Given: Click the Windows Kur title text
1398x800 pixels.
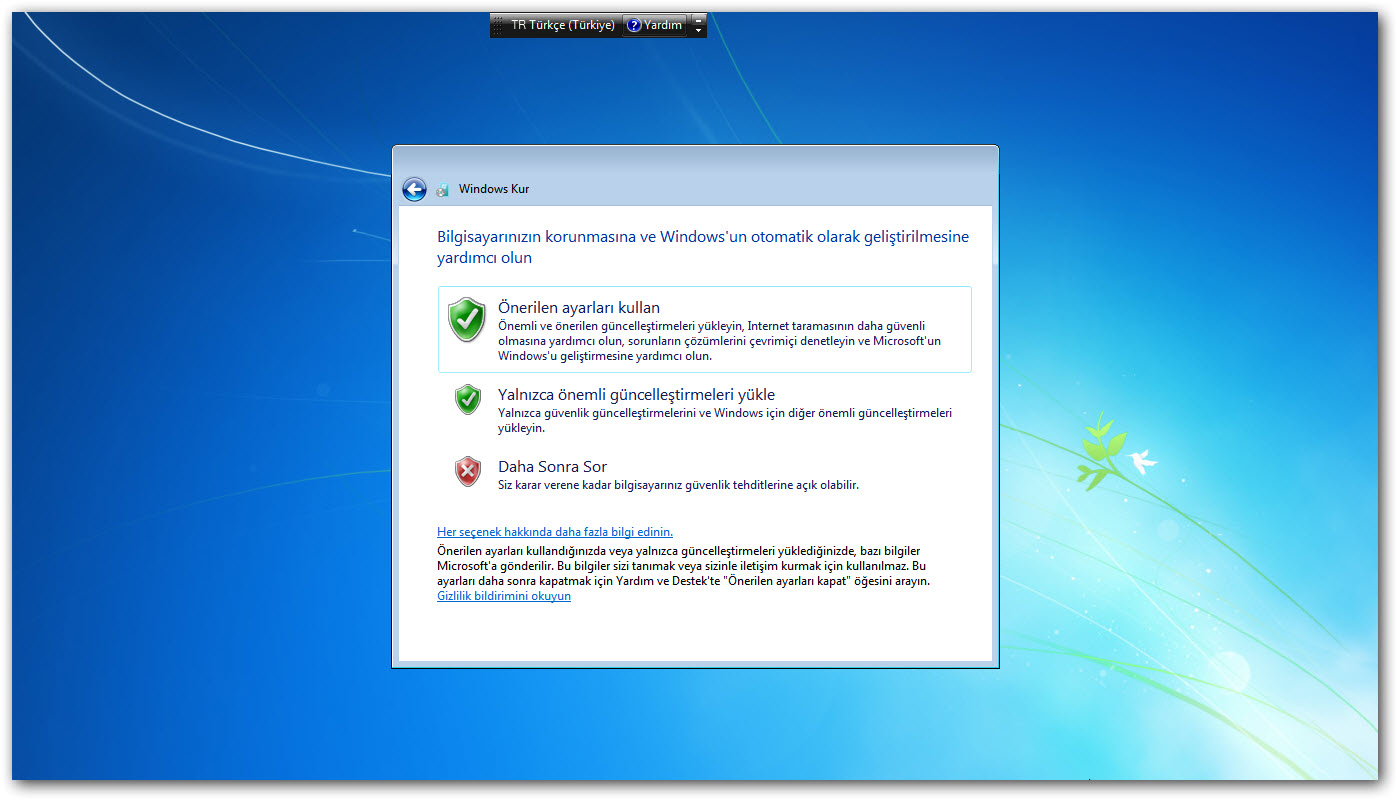Looking at the screenshot, I should tap(494, 189).
